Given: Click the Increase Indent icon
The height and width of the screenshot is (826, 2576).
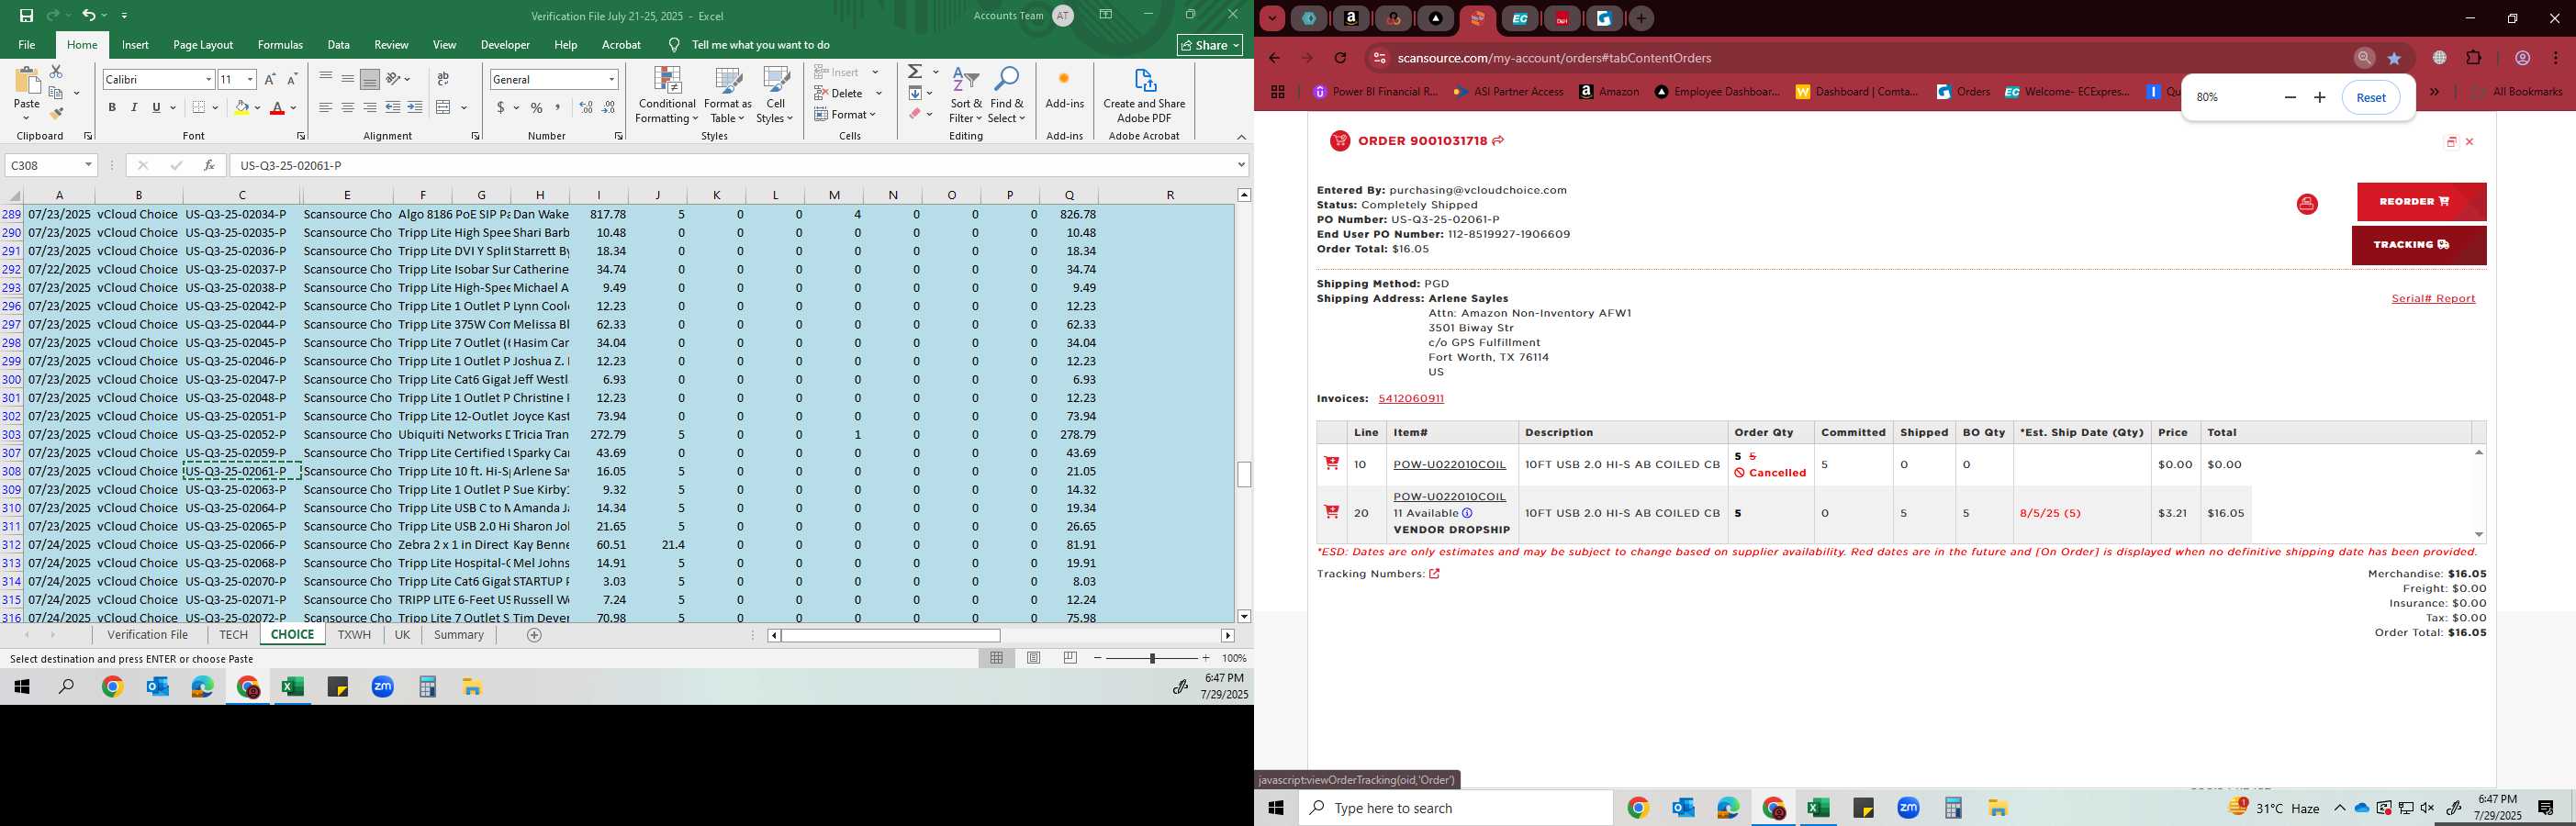Looking at the screenshot, I should click(415, 107).
